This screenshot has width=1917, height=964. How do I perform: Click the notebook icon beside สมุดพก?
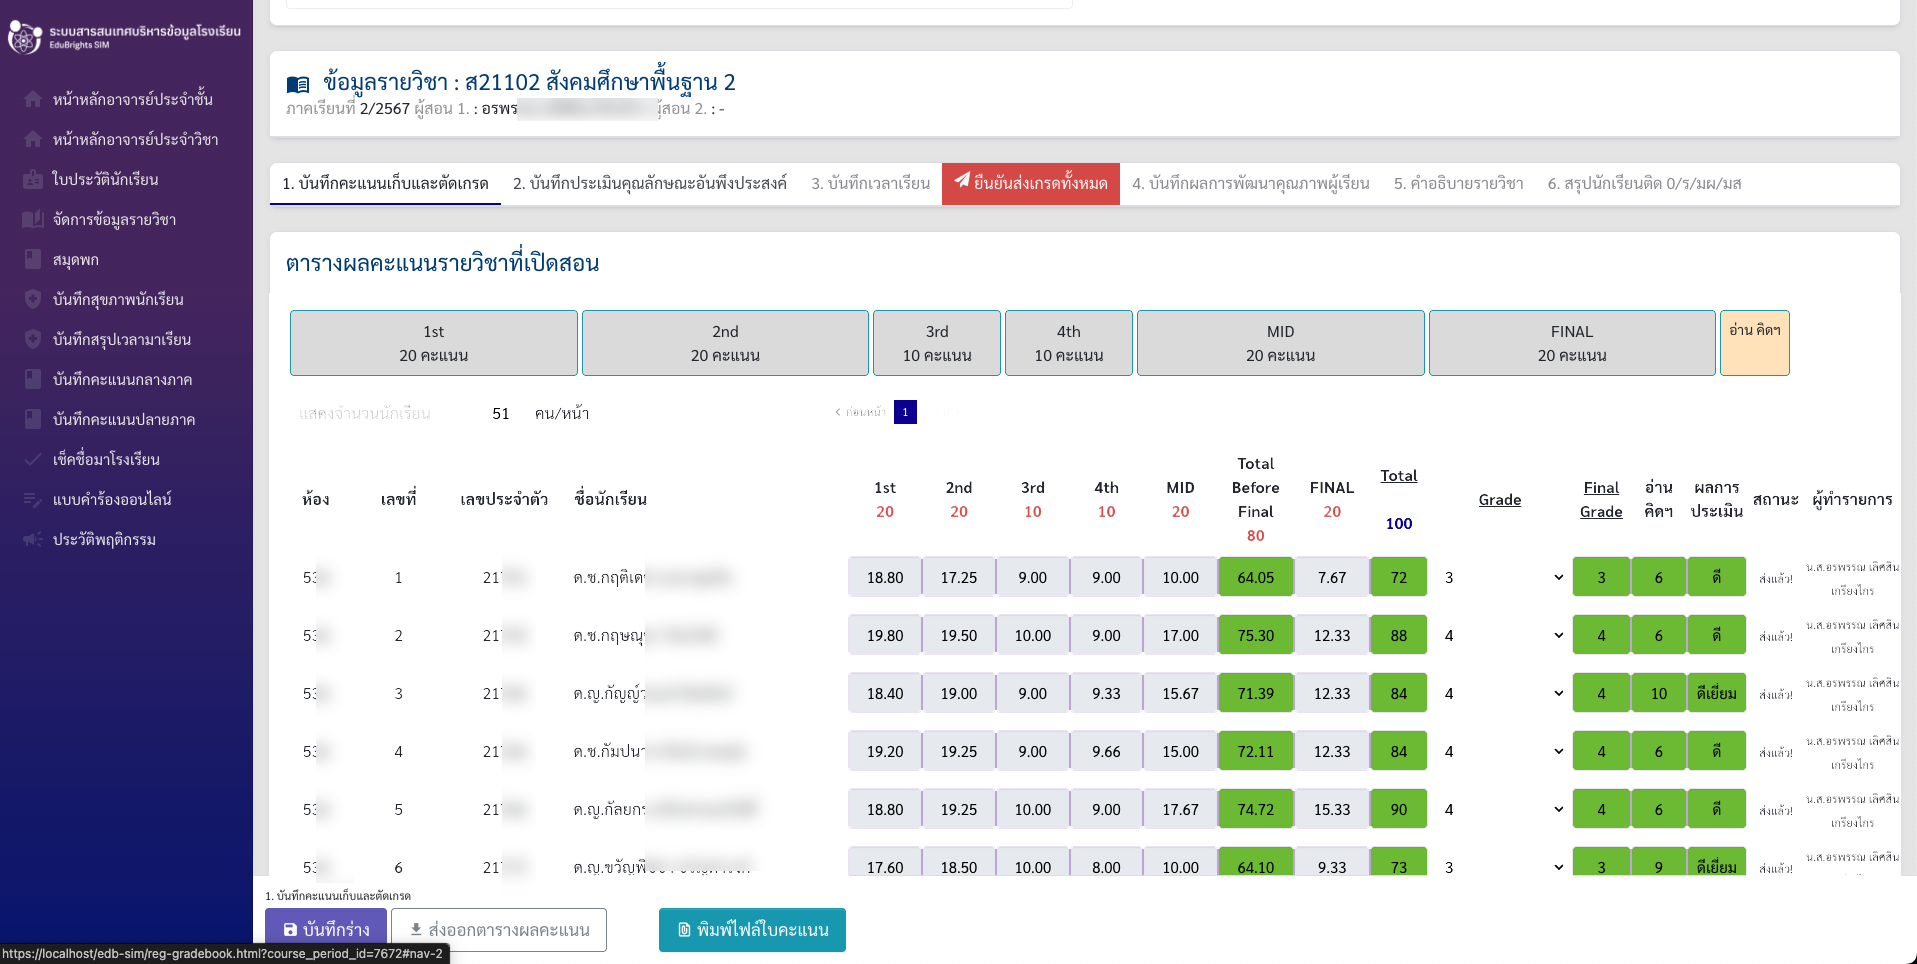(x=33, y=259)
